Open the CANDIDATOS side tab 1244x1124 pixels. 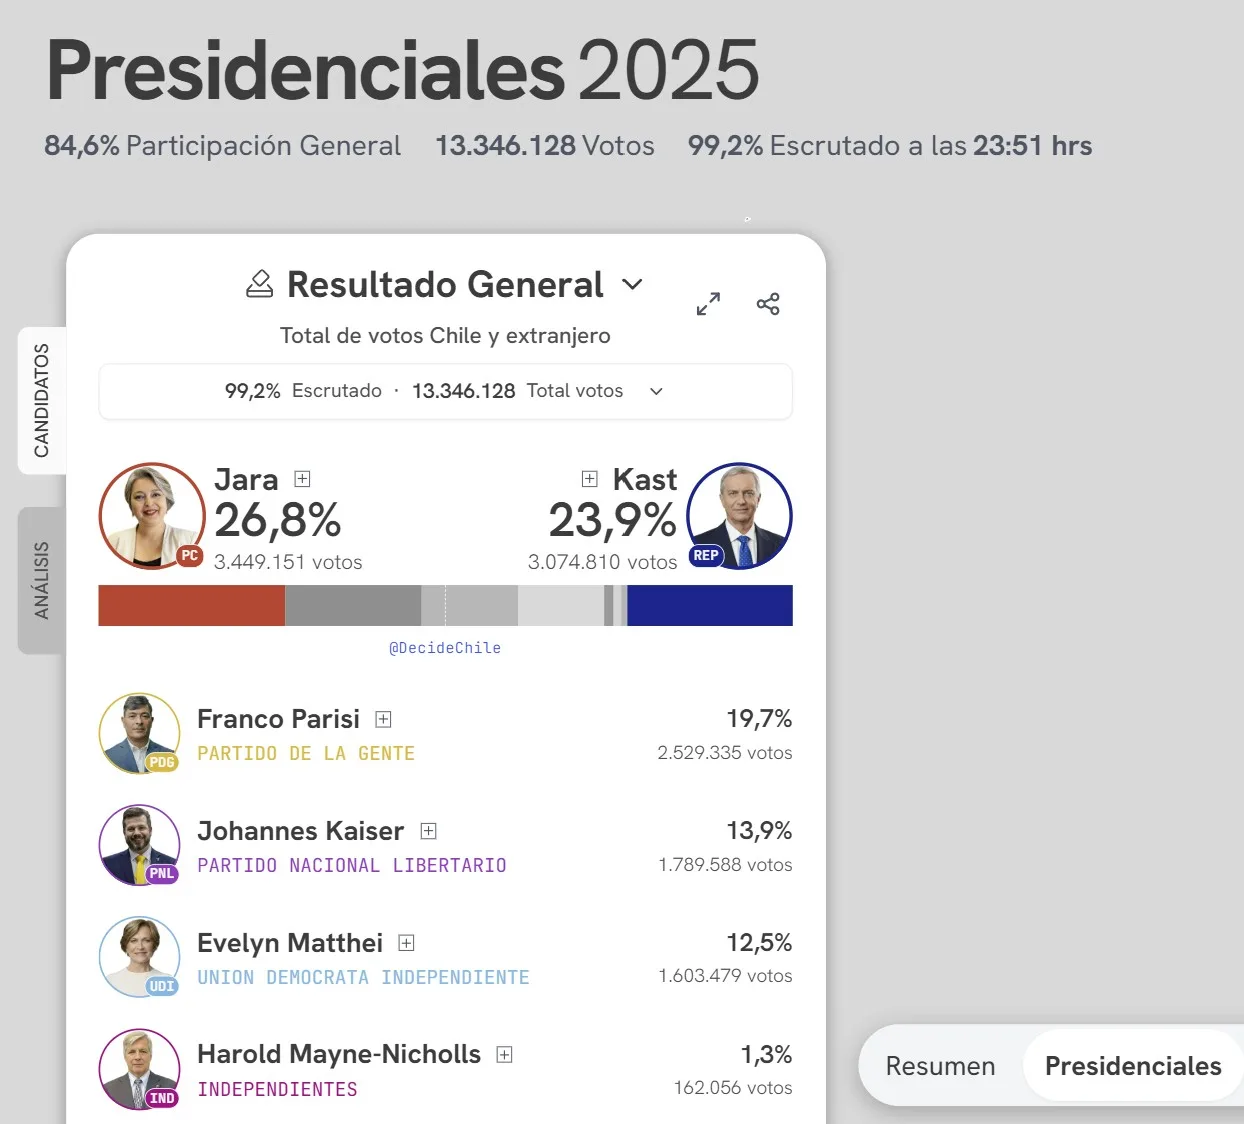(x=42, y=400)
